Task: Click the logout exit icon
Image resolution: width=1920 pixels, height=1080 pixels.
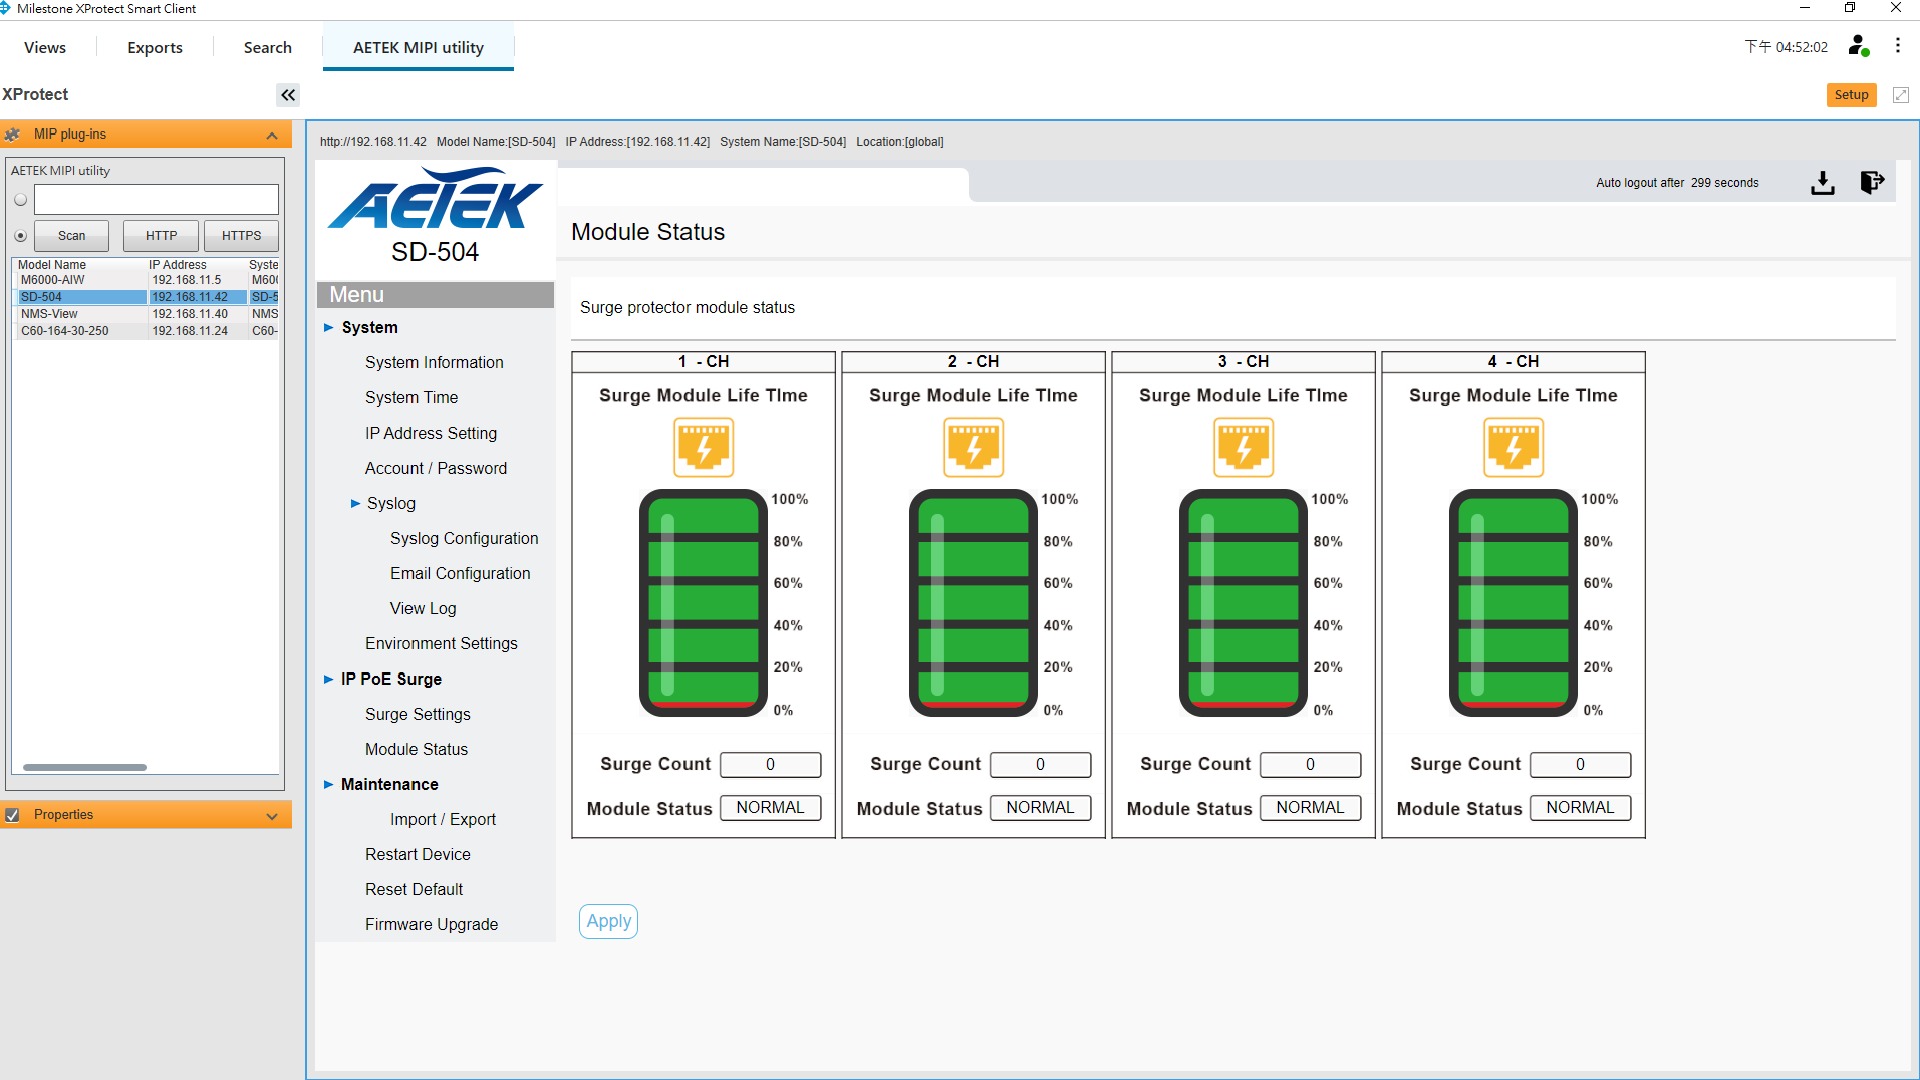Action: (x=1872, y=183)
